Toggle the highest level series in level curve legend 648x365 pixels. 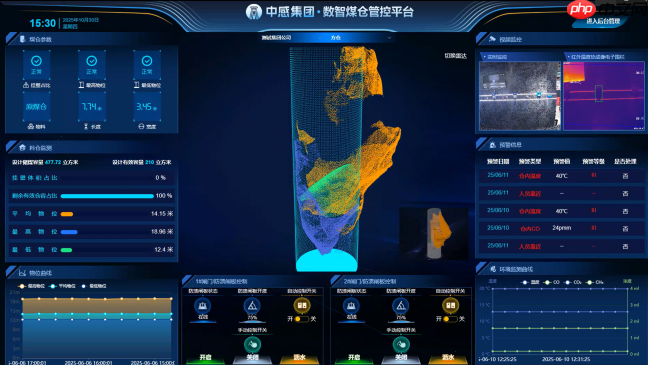(x=32, y=286)
